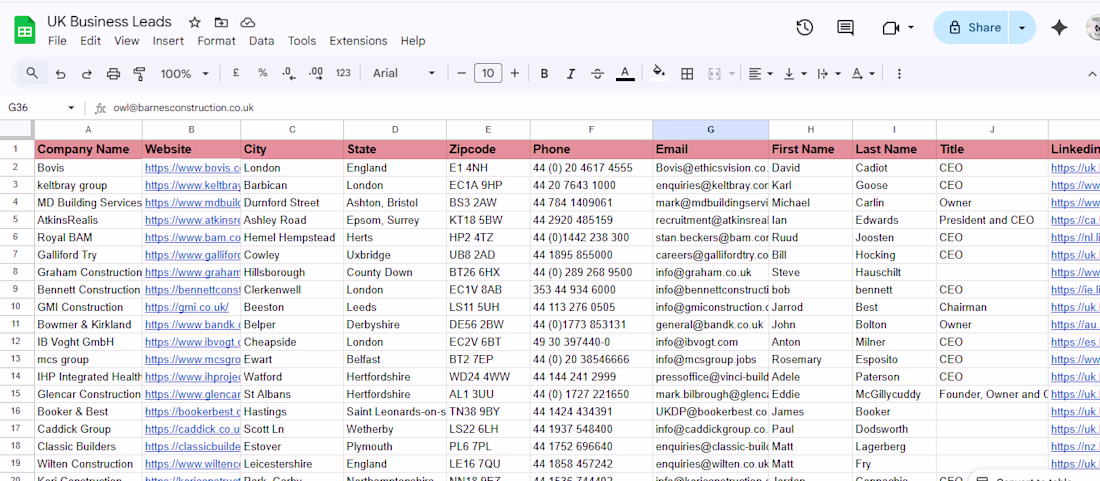The image size is (1100, 481).
Task: Open the text color picker
Action: (x=625, y=74)
